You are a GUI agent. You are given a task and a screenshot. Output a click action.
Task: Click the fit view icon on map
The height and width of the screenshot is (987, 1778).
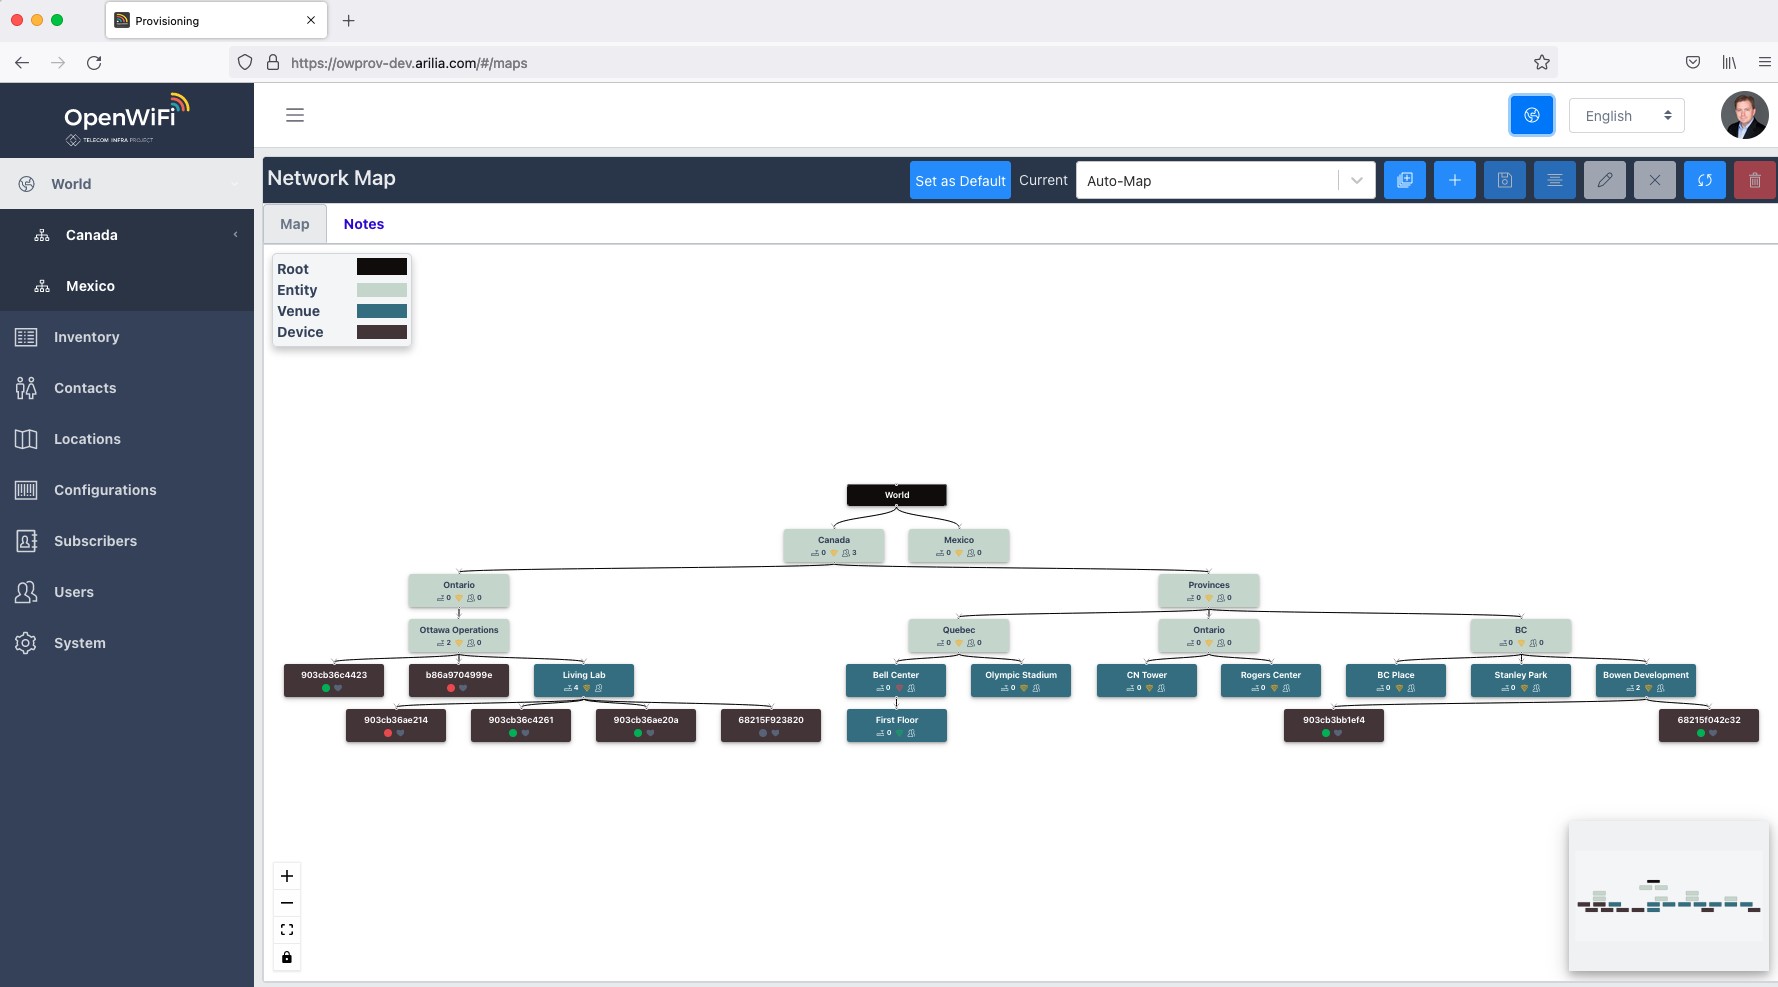[287, 930]
